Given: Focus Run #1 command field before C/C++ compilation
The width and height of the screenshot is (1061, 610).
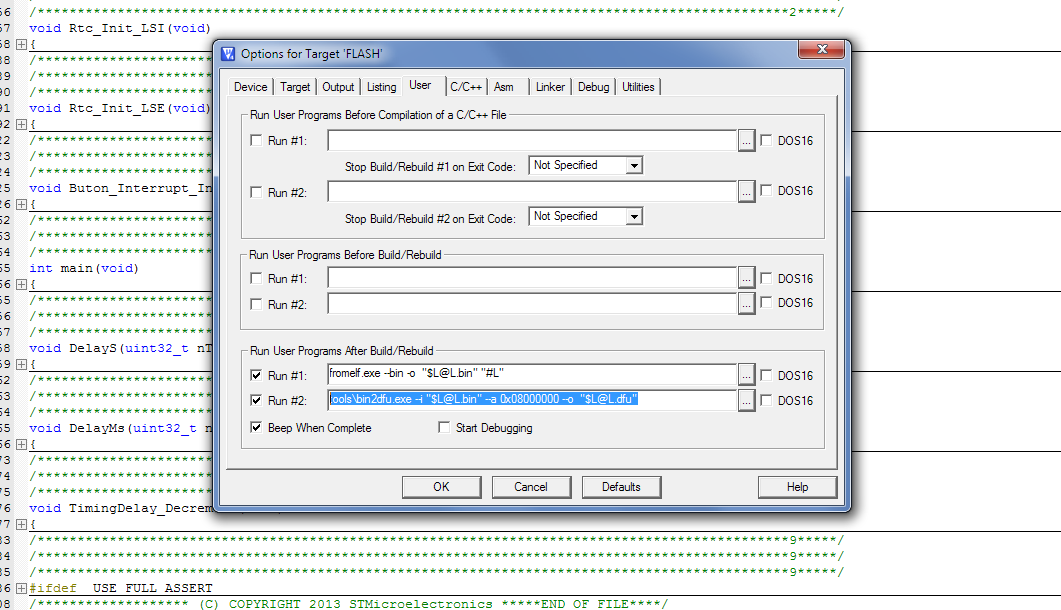Looking at the screenshot, I should click(532, 141).
